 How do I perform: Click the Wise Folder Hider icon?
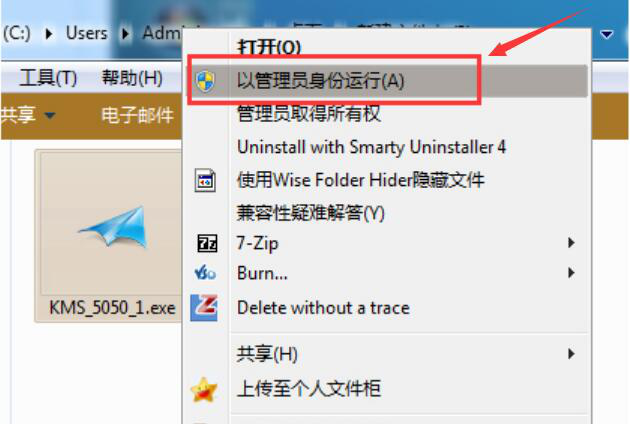coord(205,180)
